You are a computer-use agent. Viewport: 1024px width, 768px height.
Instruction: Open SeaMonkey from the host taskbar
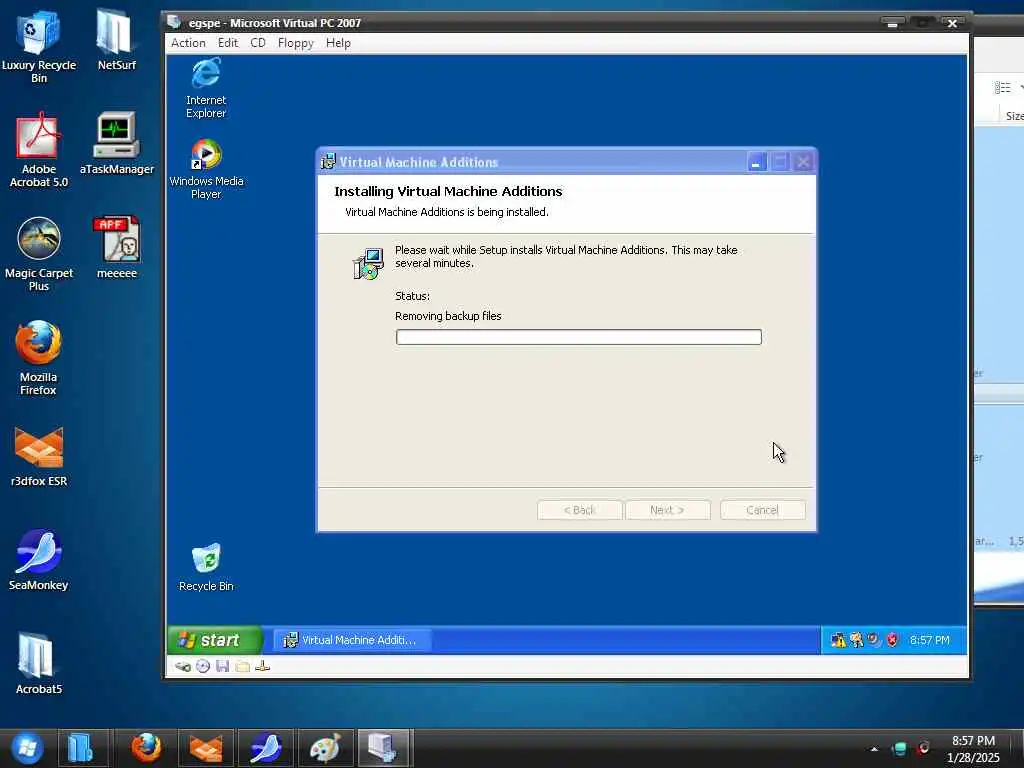(x=265, y=748)
